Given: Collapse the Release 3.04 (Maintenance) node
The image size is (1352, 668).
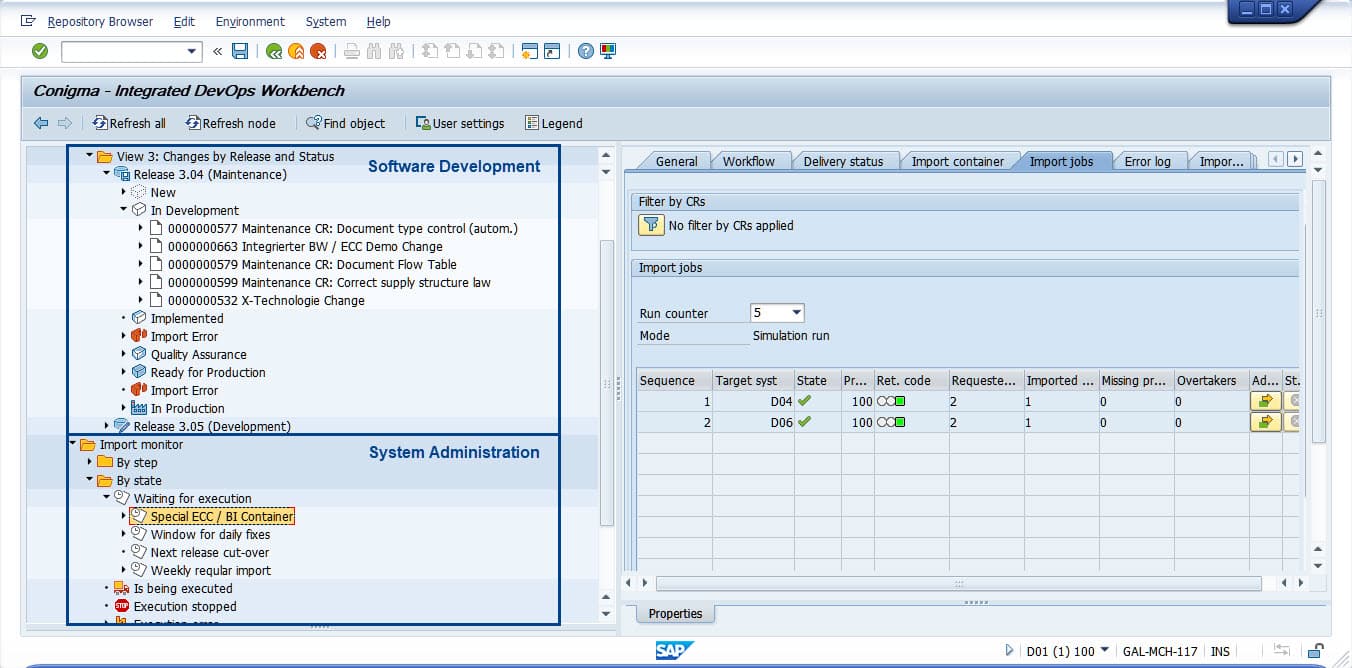Looking at the screenshot, I should coord(106,174).
